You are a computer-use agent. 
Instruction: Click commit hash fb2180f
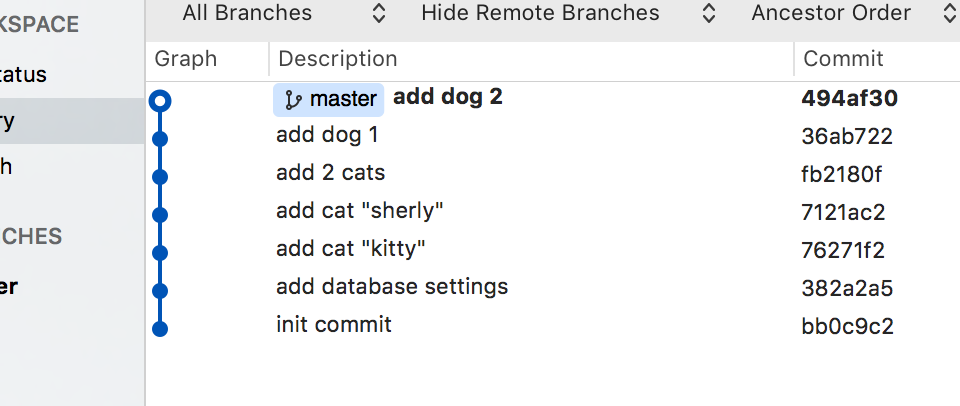coord(842,174)
